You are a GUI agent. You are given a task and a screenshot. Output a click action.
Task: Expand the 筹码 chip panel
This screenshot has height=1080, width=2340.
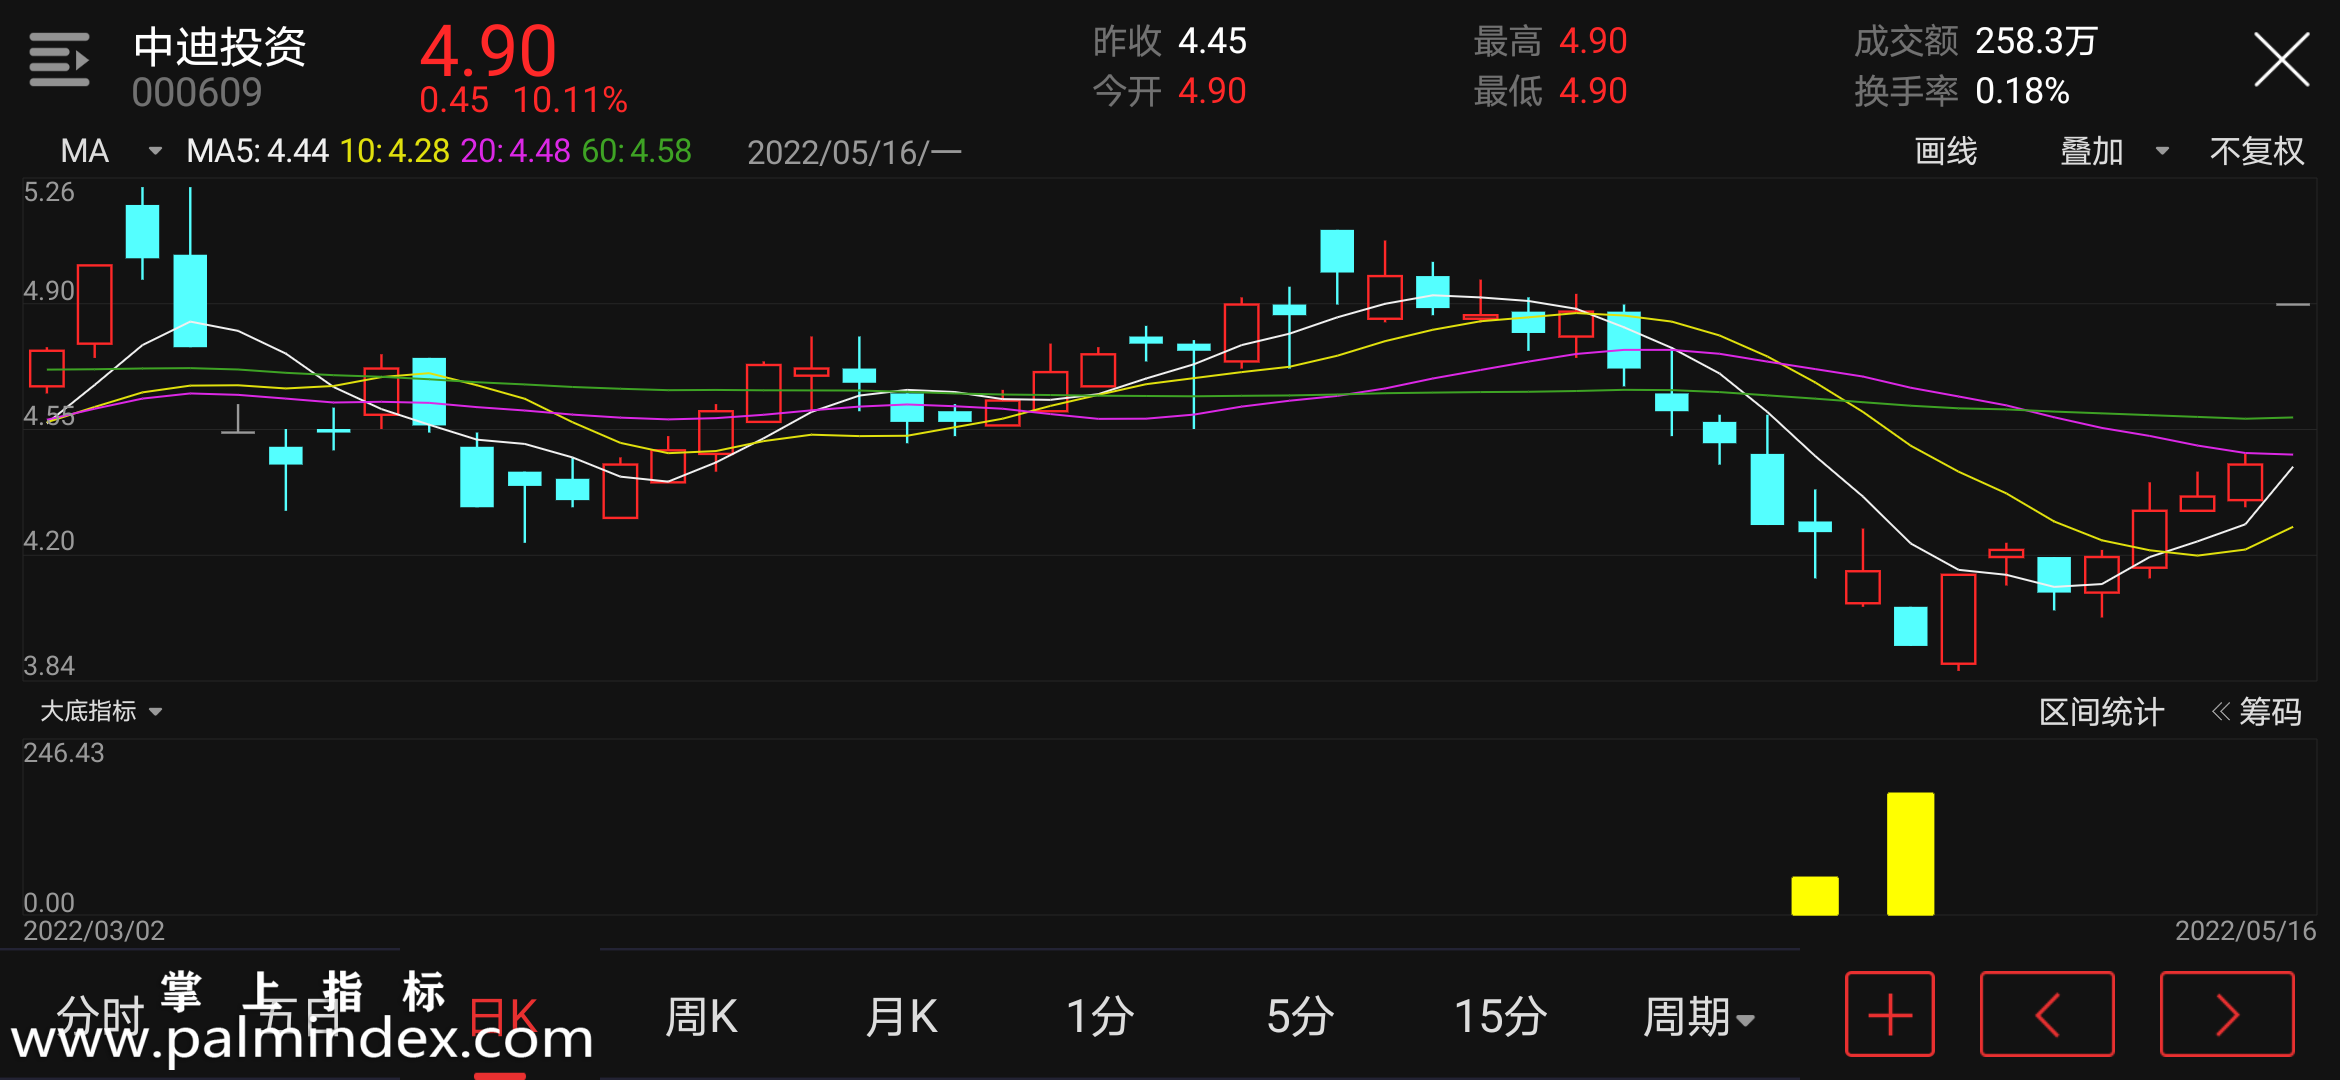pos(2256,712)
